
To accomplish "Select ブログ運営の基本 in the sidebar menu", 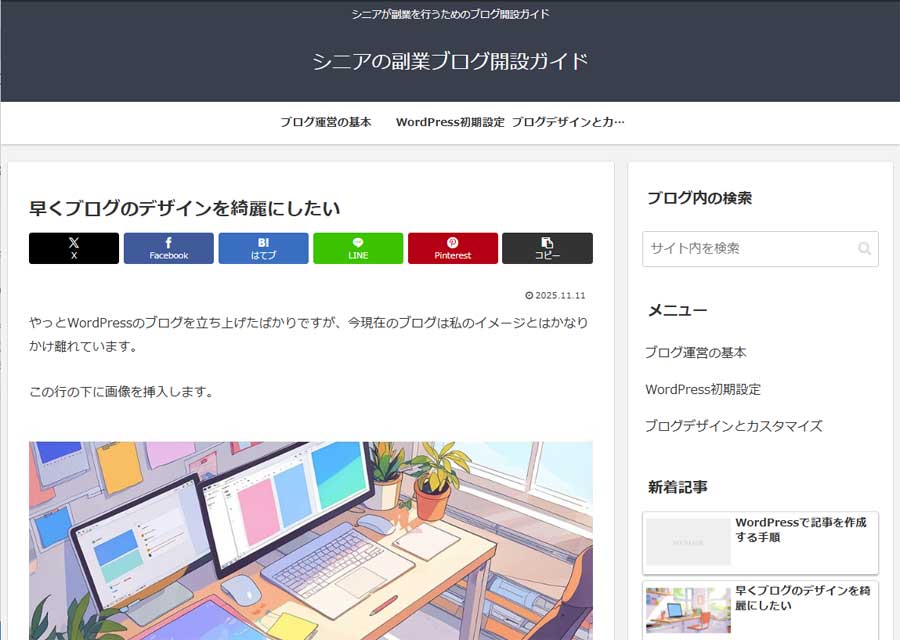I will (696, 352).
